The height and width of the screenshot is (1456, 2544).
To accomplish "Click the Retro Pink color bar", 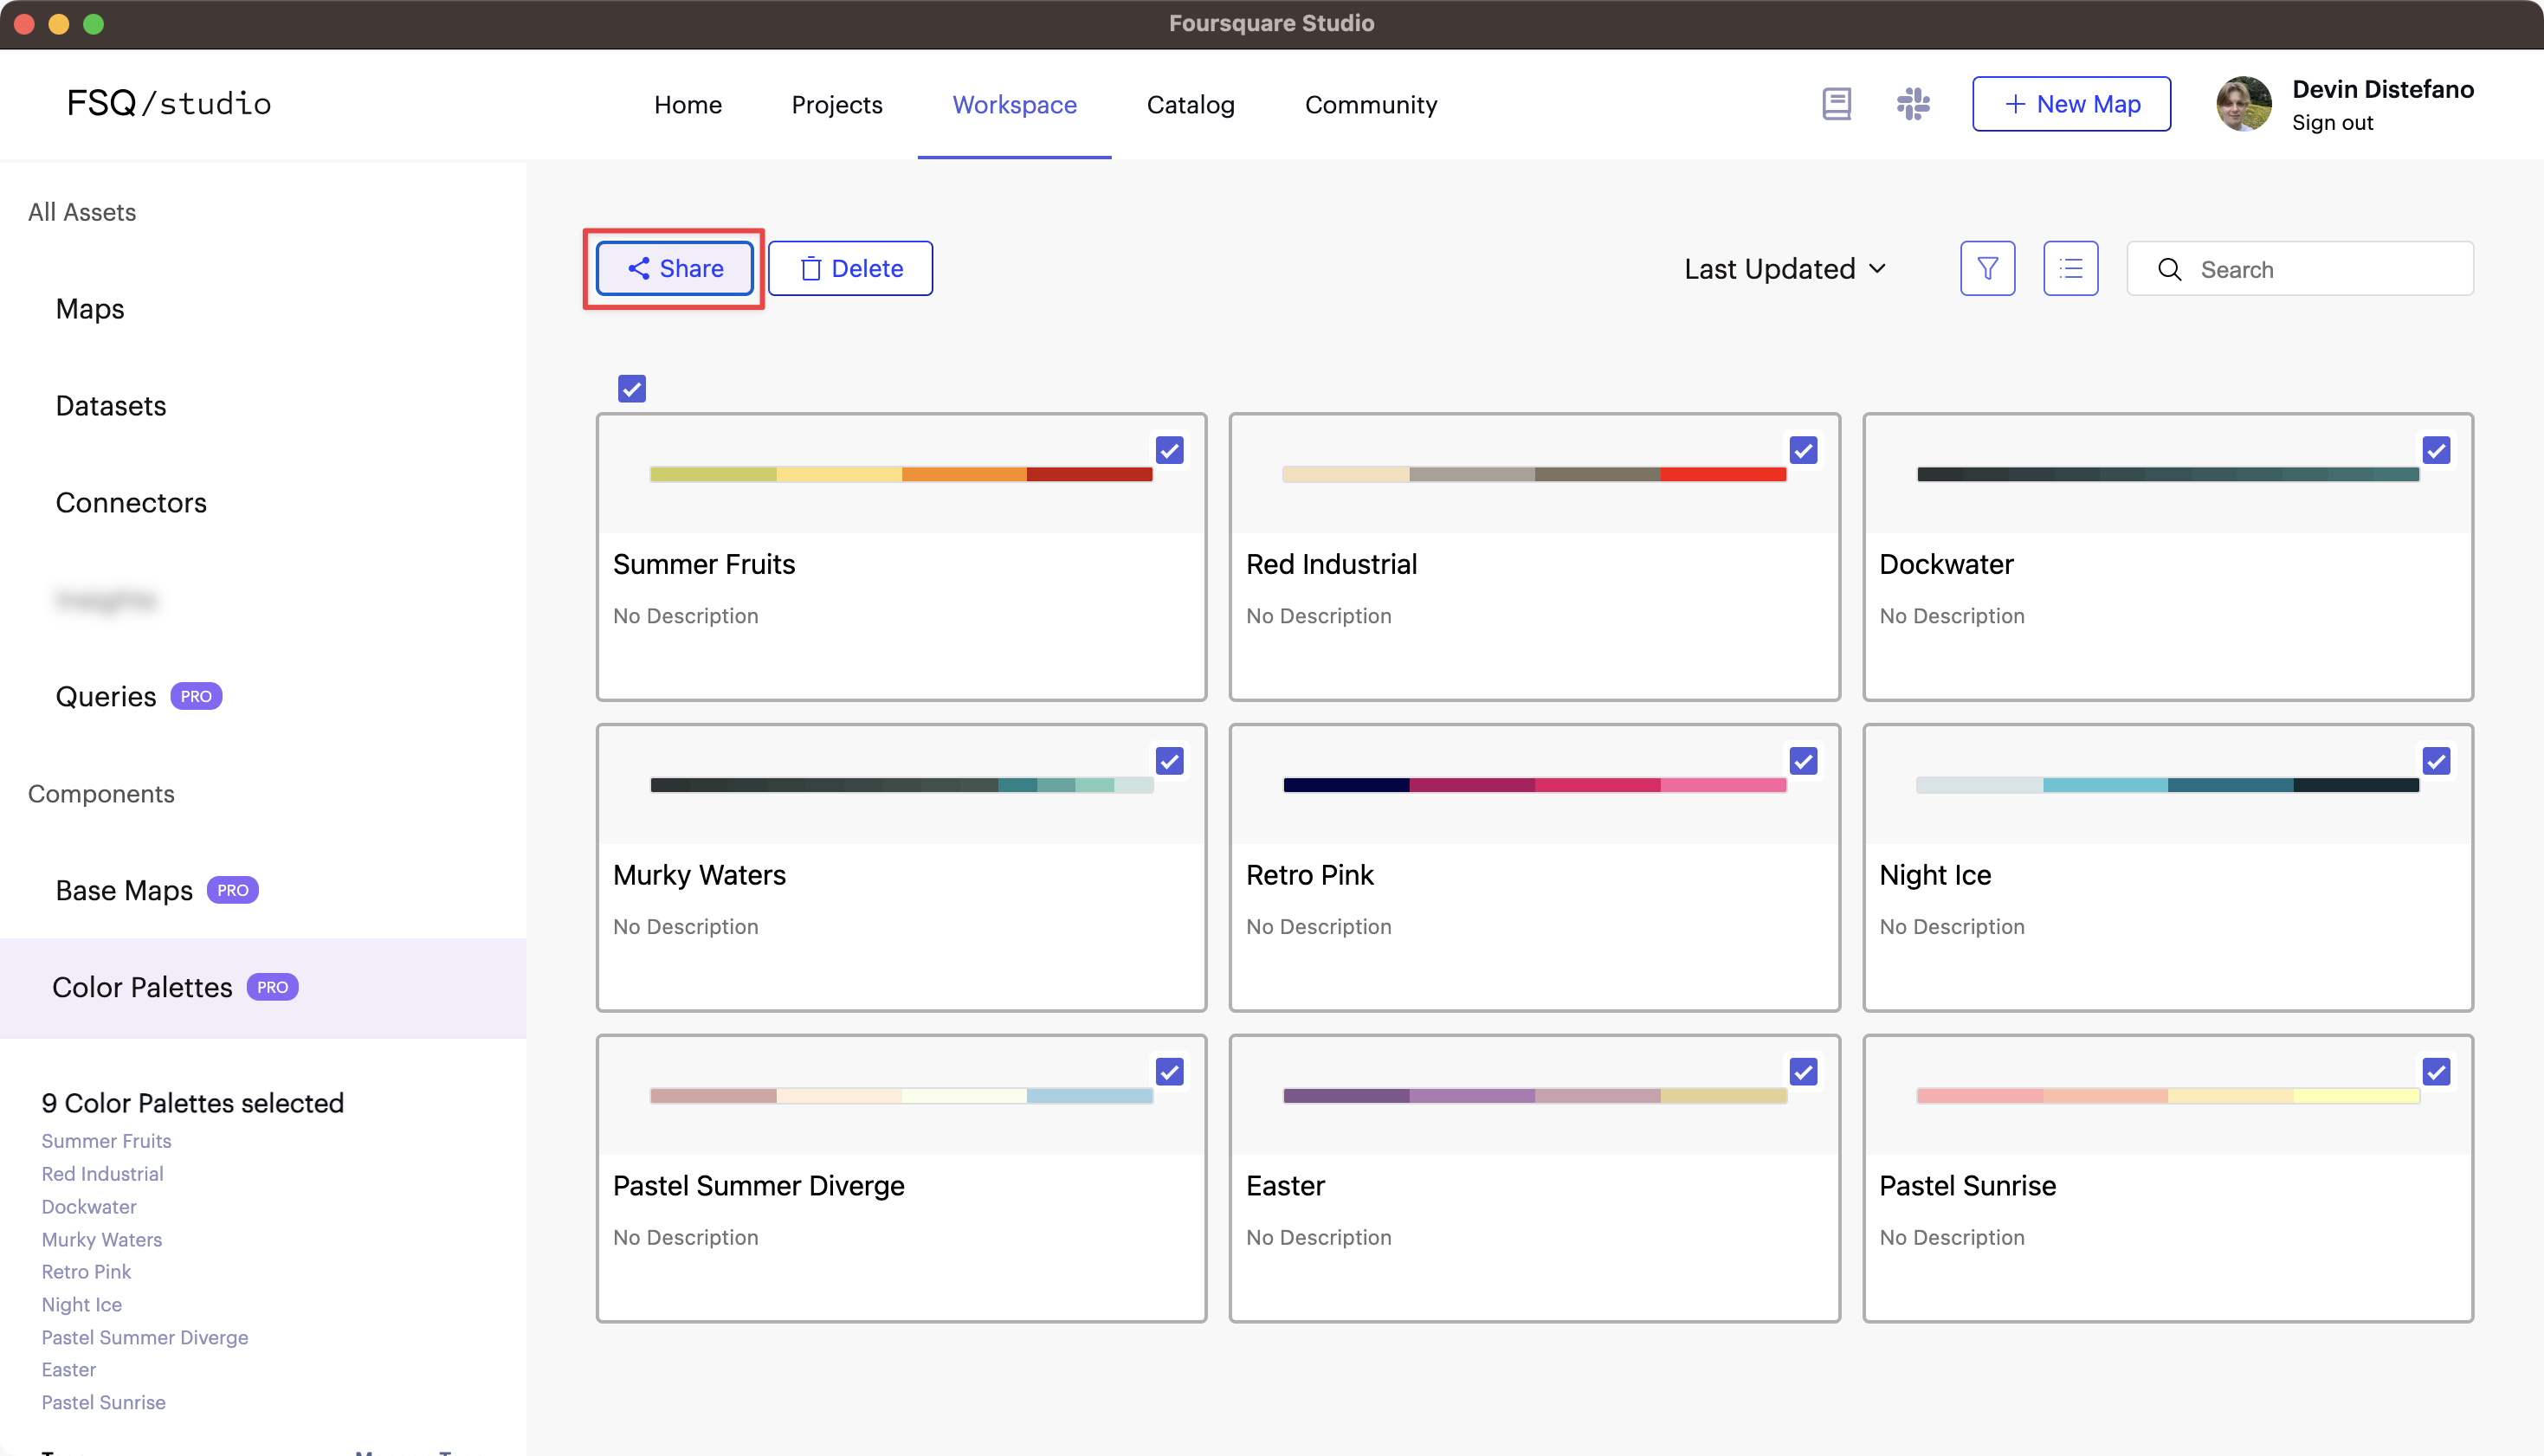I will (x=1534, y=785).
